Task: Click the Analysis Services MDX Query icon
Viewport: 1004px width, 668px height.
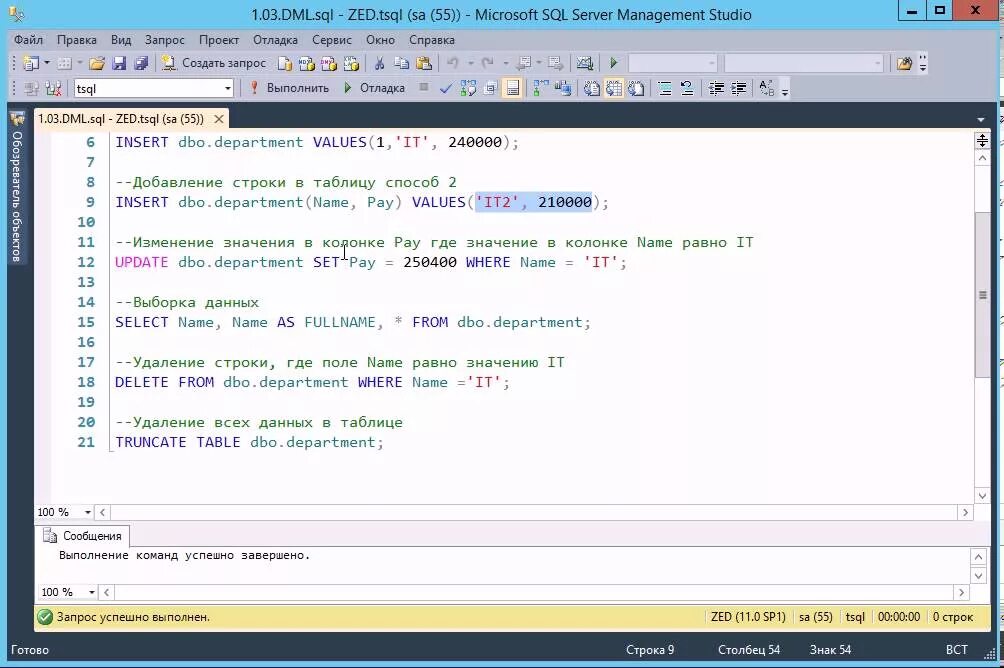Action: click(307, 63)
